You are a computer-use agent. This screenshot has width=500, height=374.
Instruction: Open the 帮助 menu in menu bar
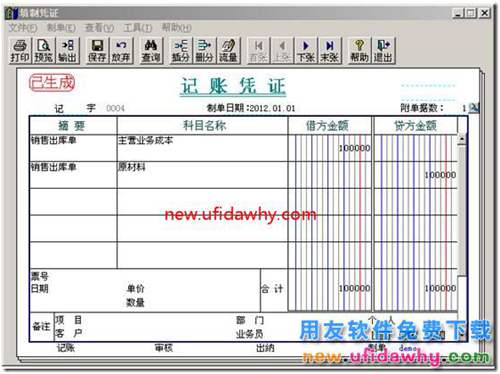coord(176,28)
